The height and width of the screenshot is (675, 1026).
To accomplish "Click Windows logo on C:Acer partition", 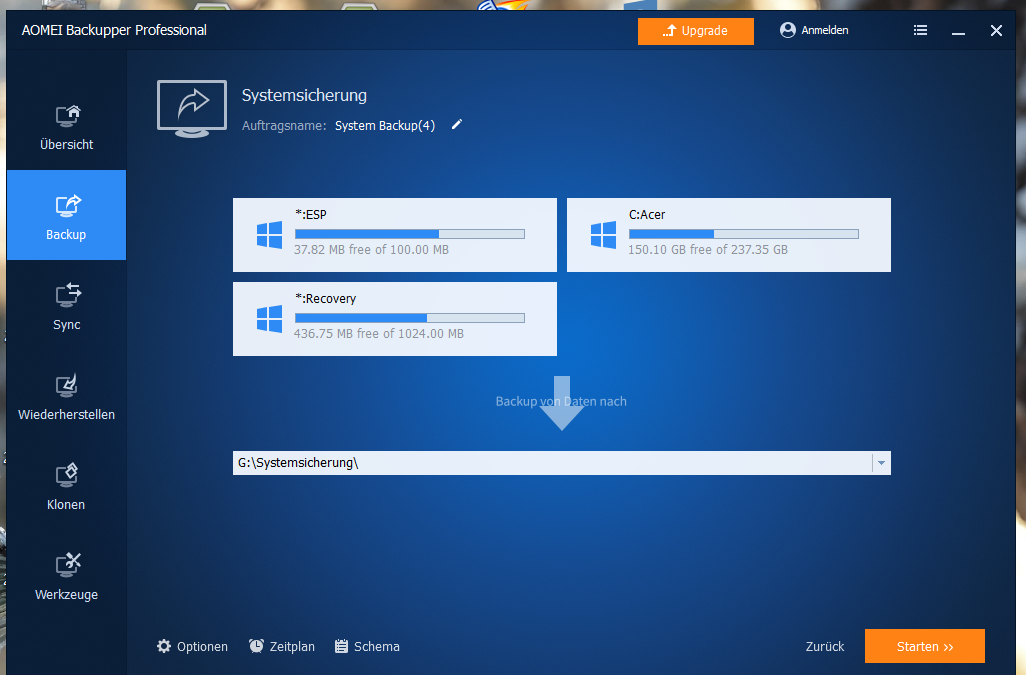I will point(603,235).
